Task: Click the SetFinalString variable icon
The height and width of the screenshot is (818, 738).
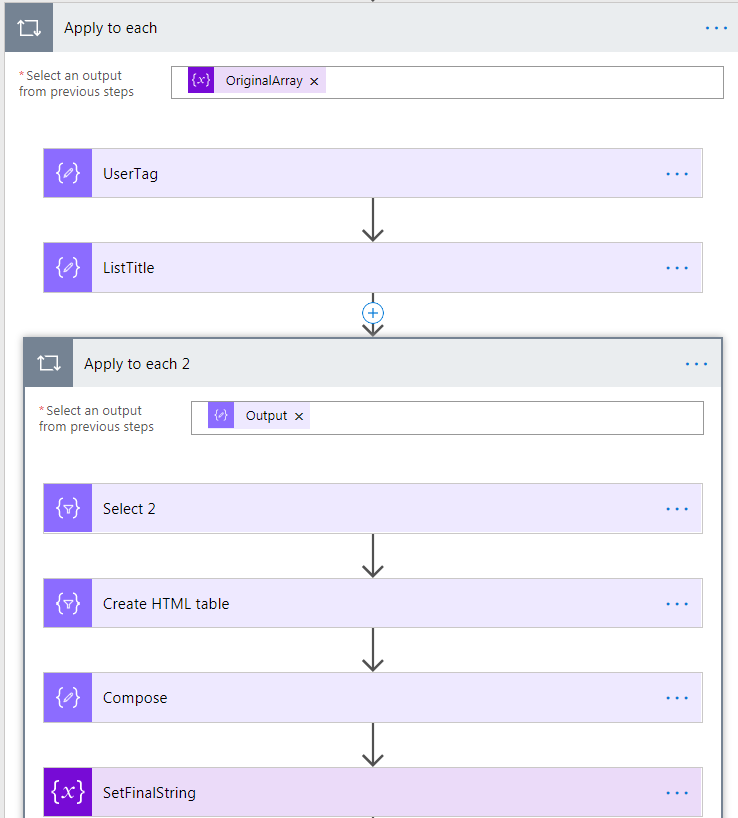Action: point(67,792)
